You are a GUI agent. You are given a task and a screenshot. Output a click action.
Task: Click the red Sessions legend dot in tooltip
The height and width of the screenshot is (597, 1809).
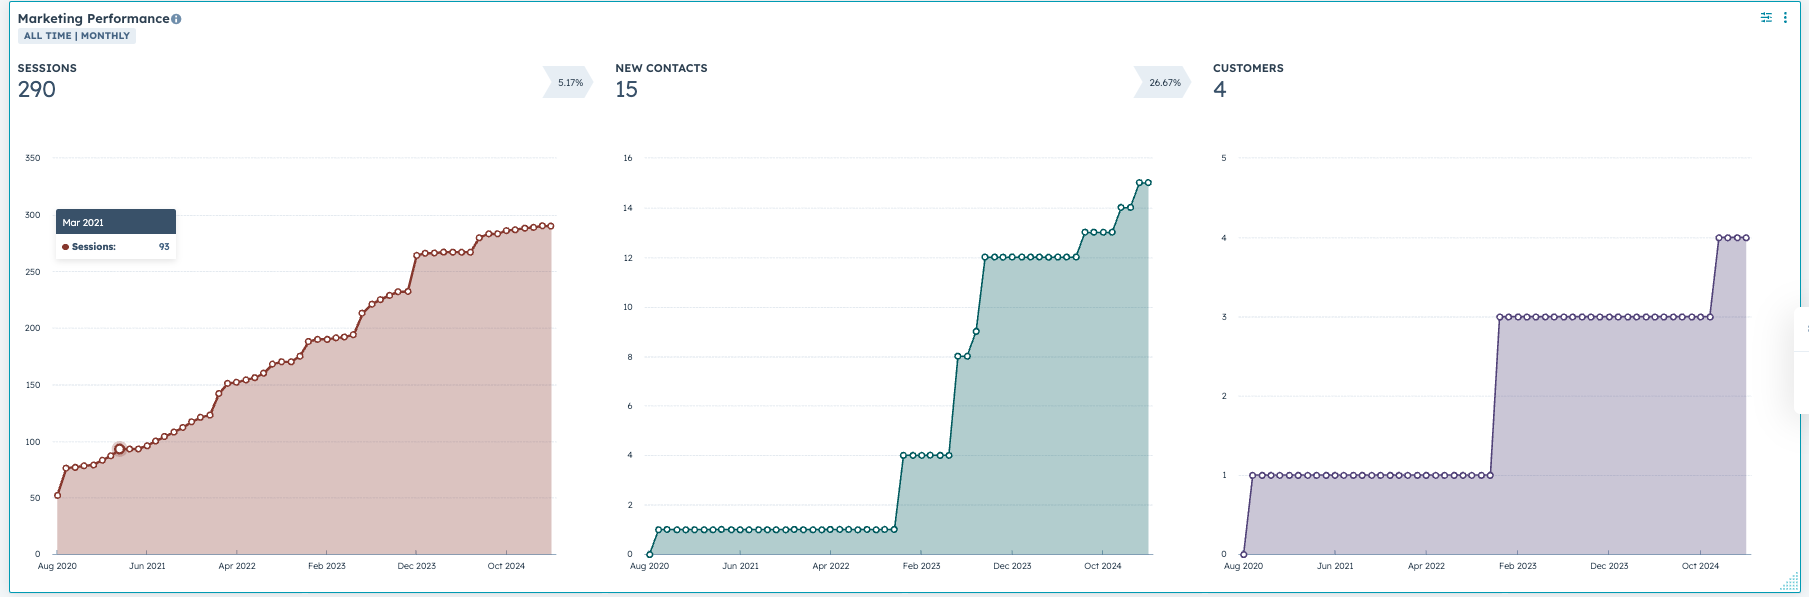(65, 247)
